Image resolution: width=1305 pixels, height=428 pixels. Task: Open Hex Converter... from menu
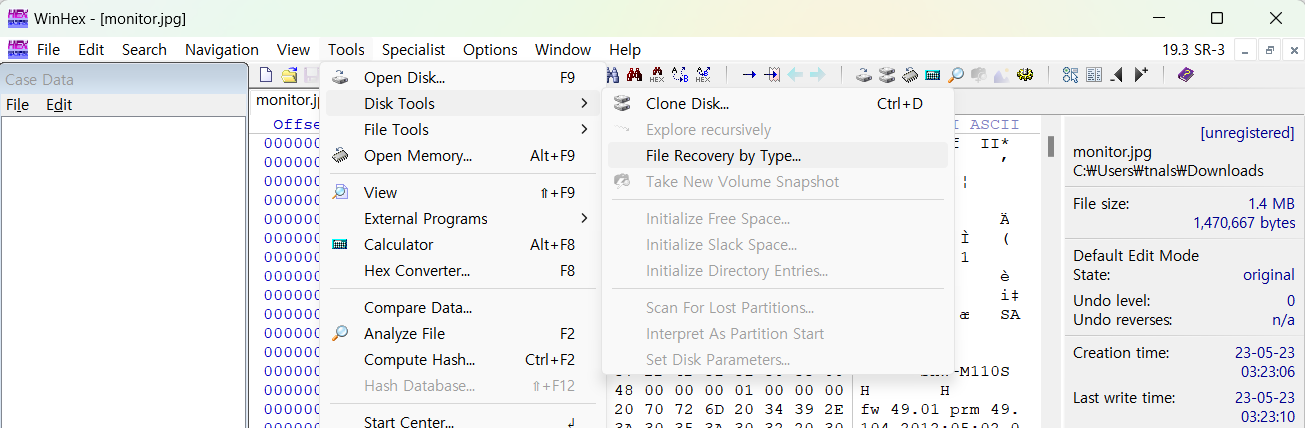(x=462, y=271)
